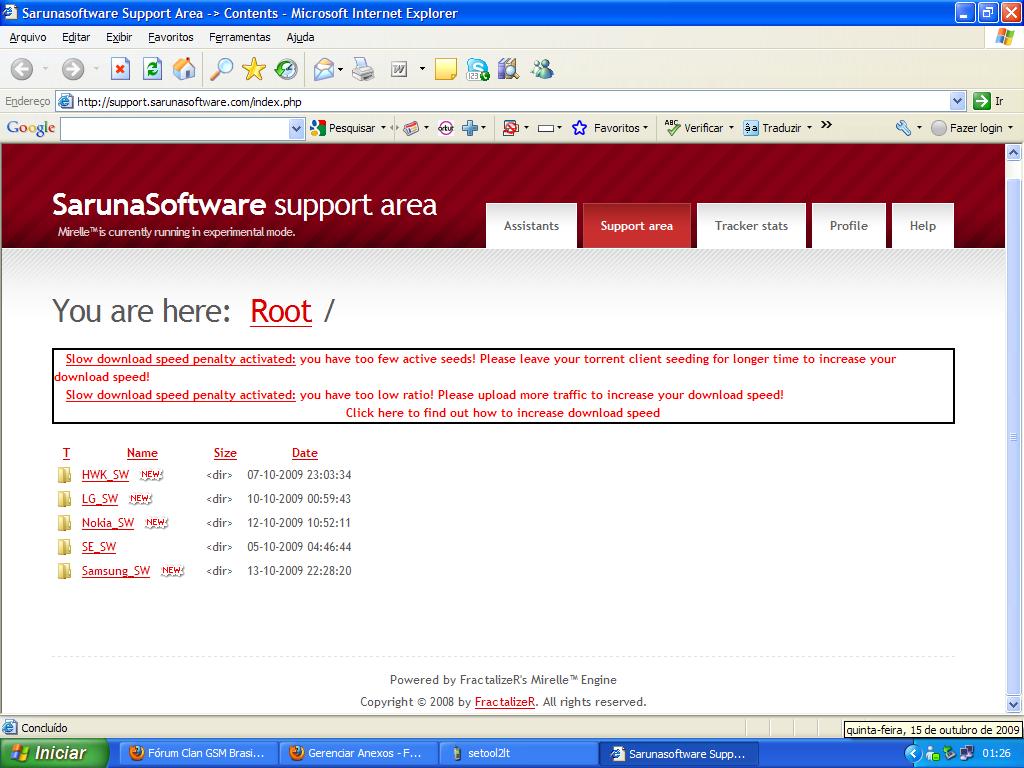Click the green Ir go arrow
The height and width of the screenshot is (768, 1024).
(981, 101)
